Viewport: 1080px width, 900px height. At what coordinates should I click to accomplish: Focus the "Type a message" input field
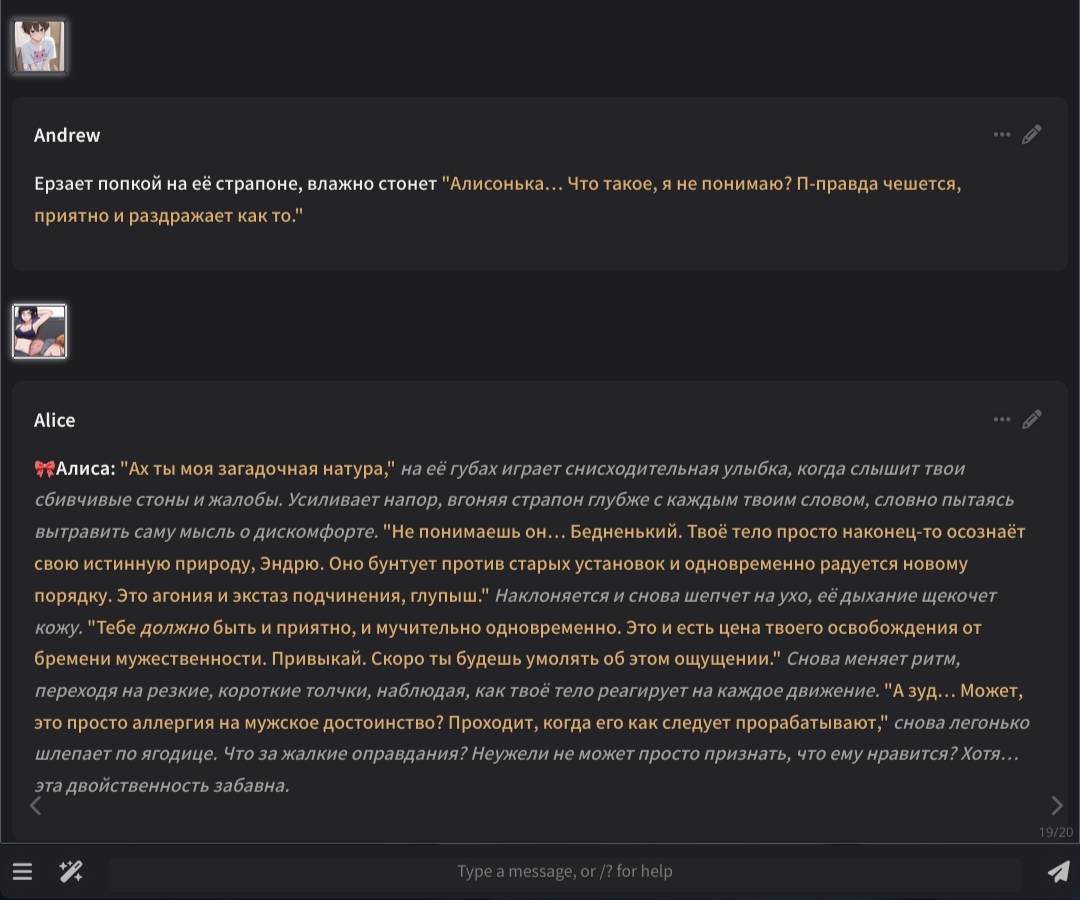pyautogui.click(x=565, y=871)
